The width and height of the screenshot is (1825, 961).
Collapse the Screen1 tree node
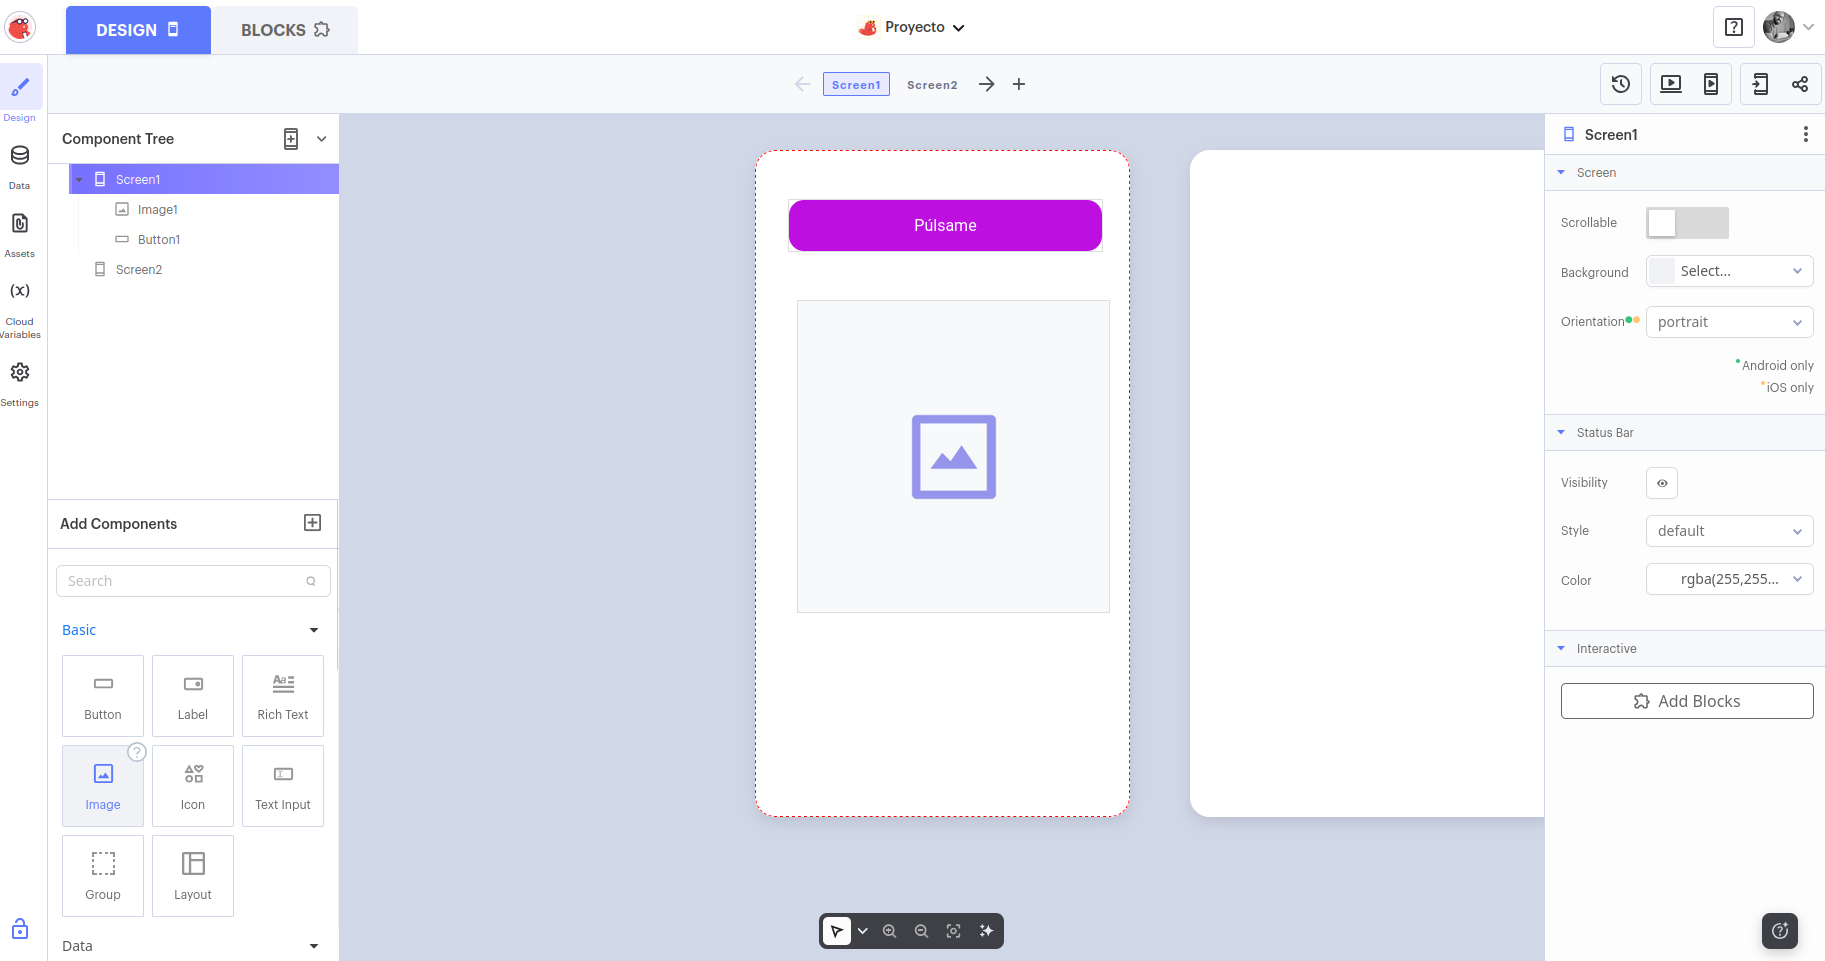79,180
